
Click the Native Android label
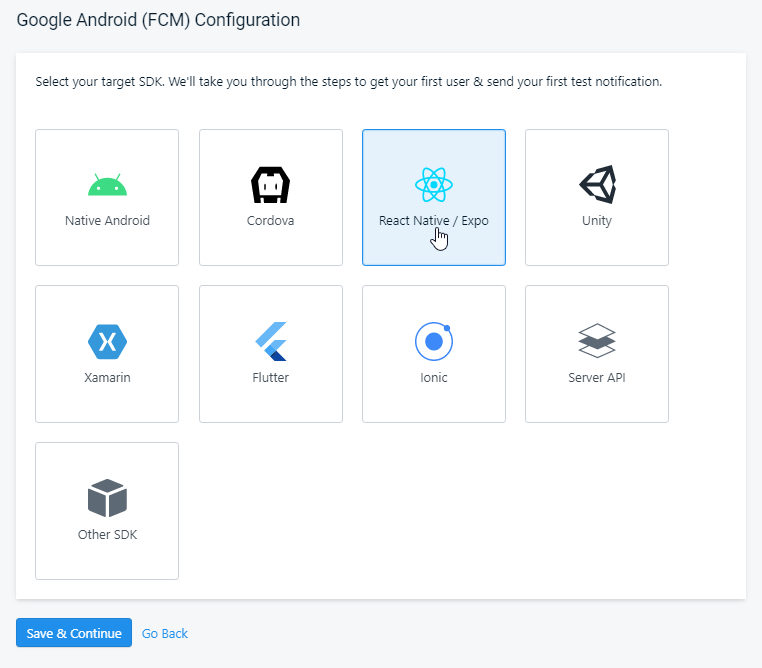coord(107,221)
